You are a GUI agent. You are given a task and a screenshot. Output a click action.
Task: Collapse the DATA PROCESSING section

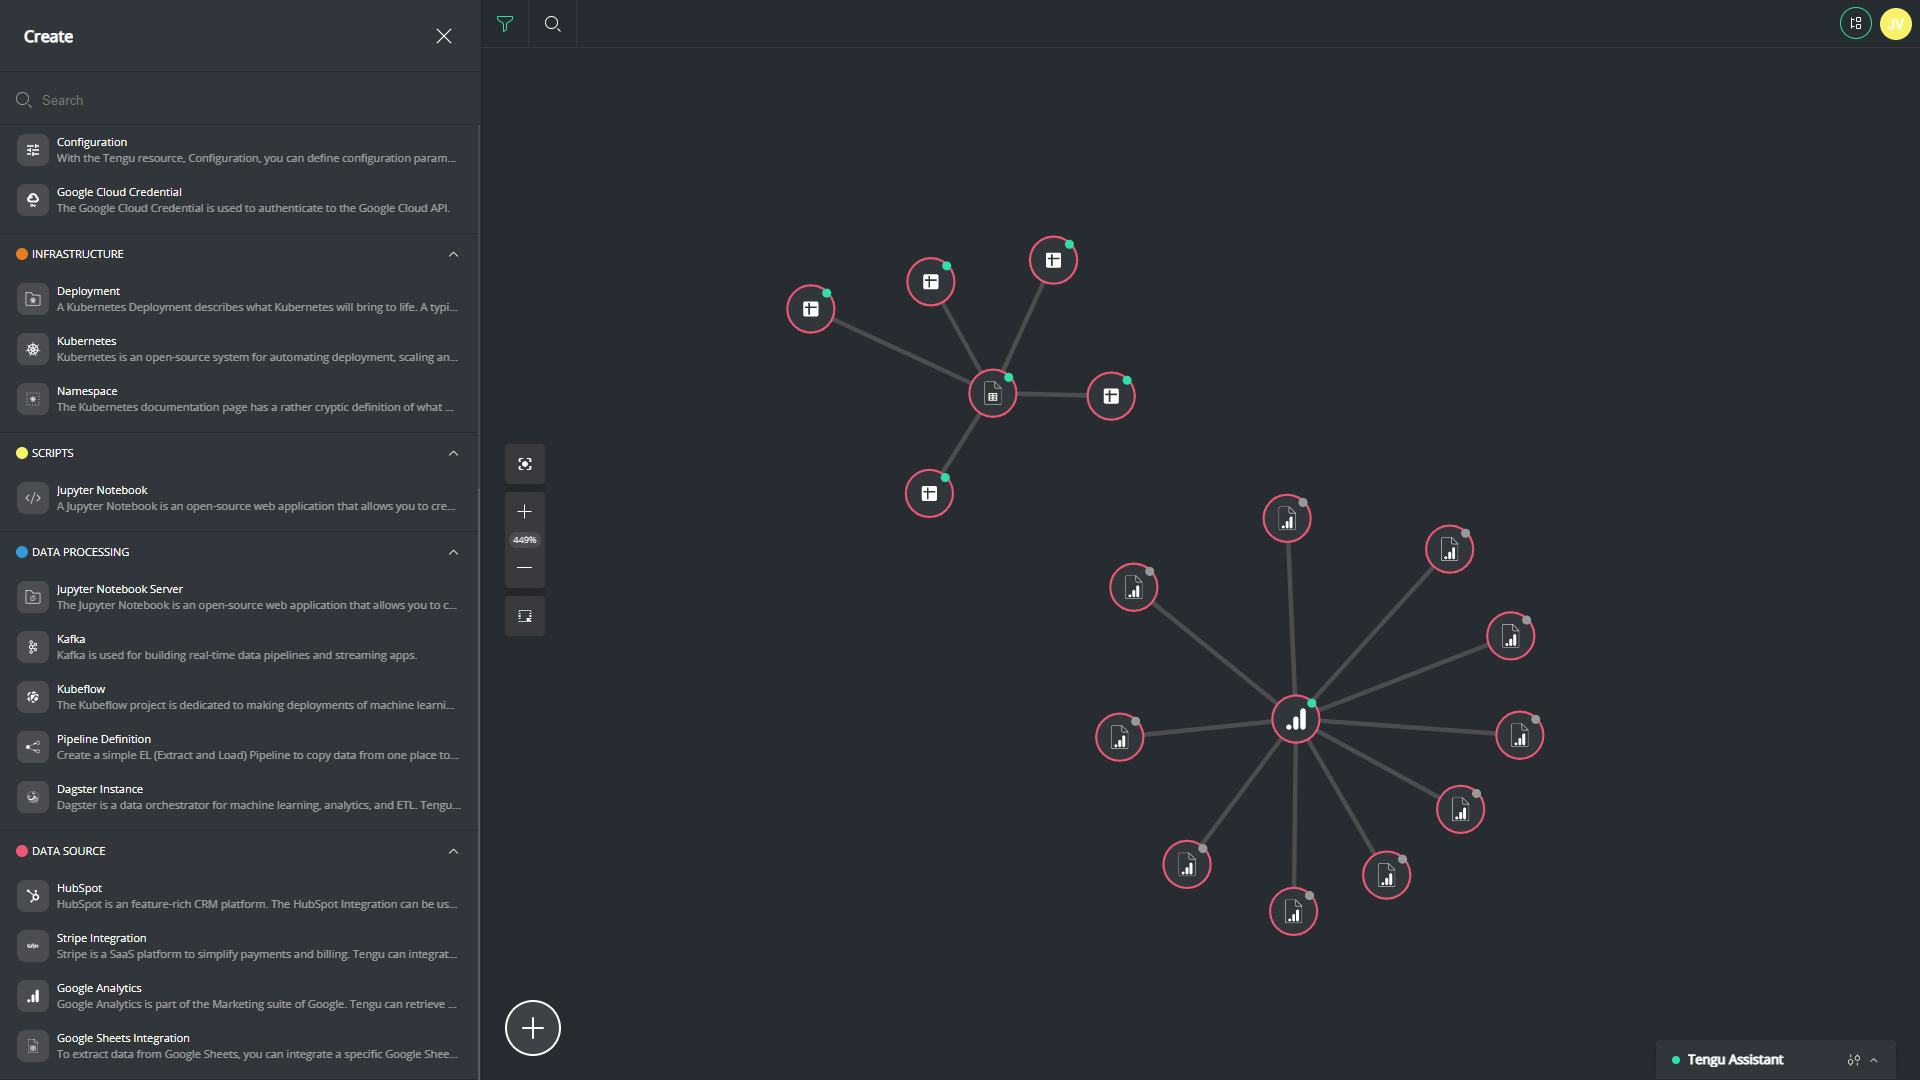tap(453, 552)
